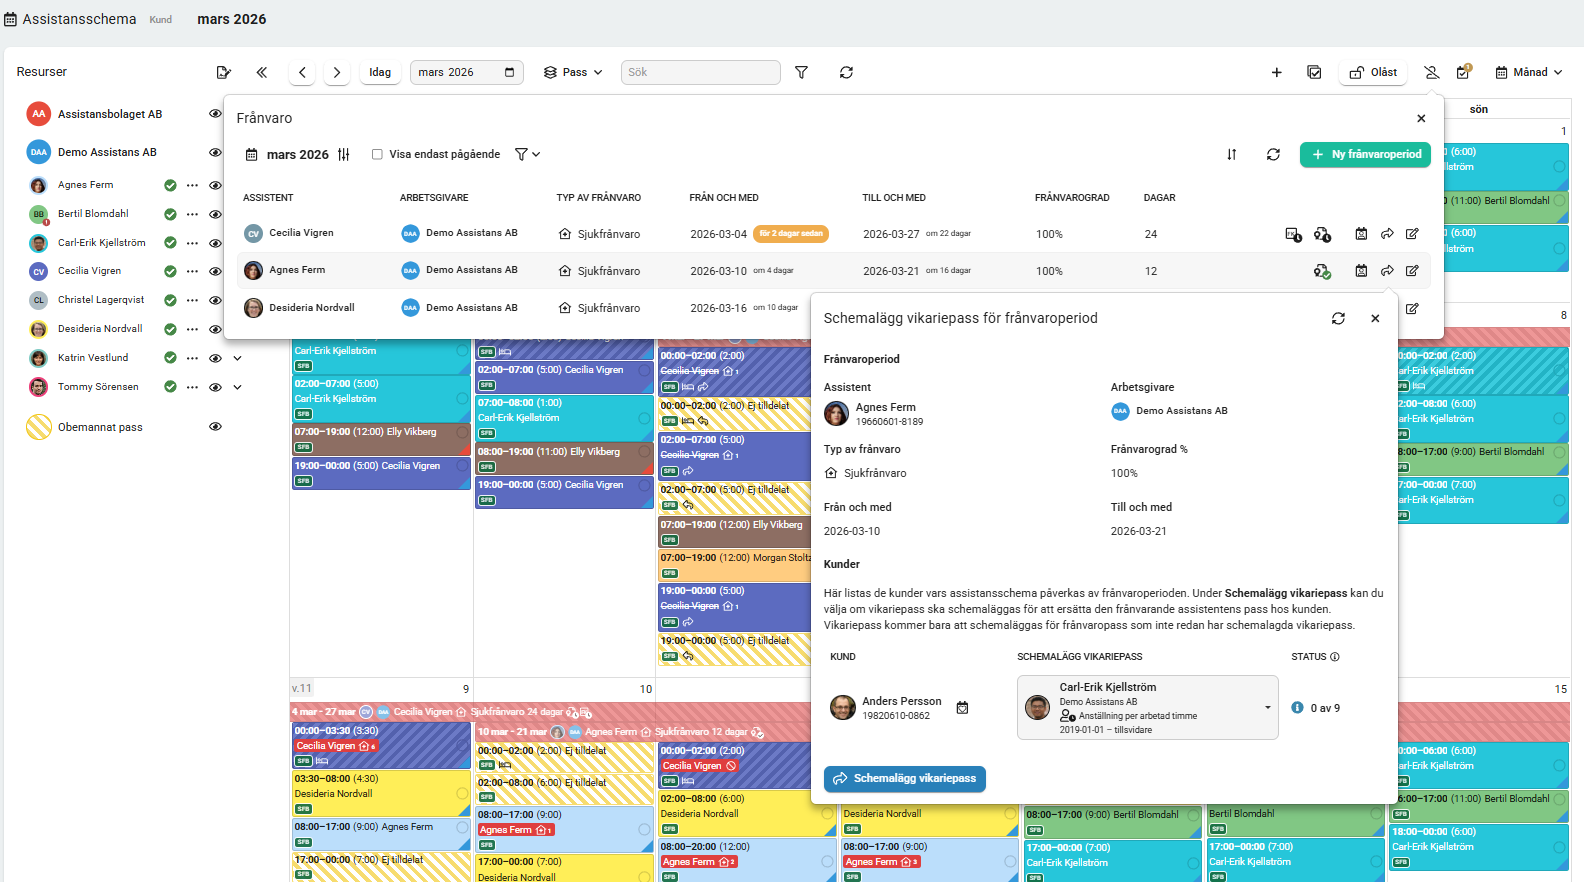Image resolution: width=1584 pixels, height=882 pixels.
Task: Collapse the resource sidebar with double chevron
Action: 261,72
